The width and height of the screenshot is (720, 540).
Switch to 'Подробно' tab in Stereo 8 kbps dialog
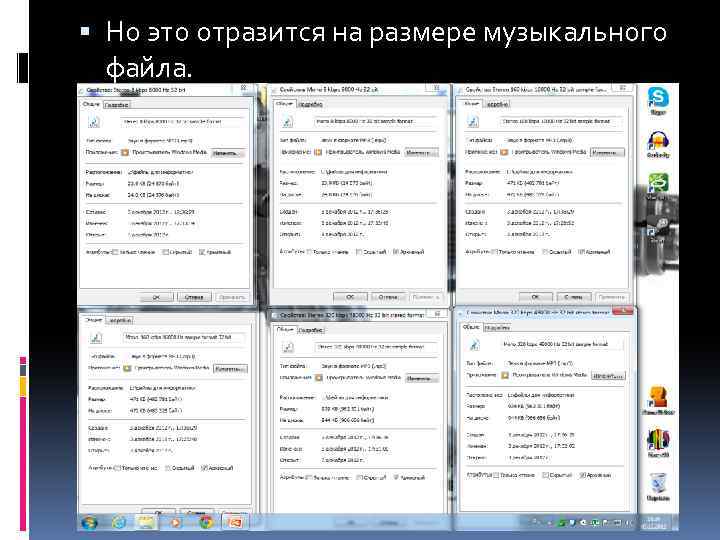click(116, 105)
